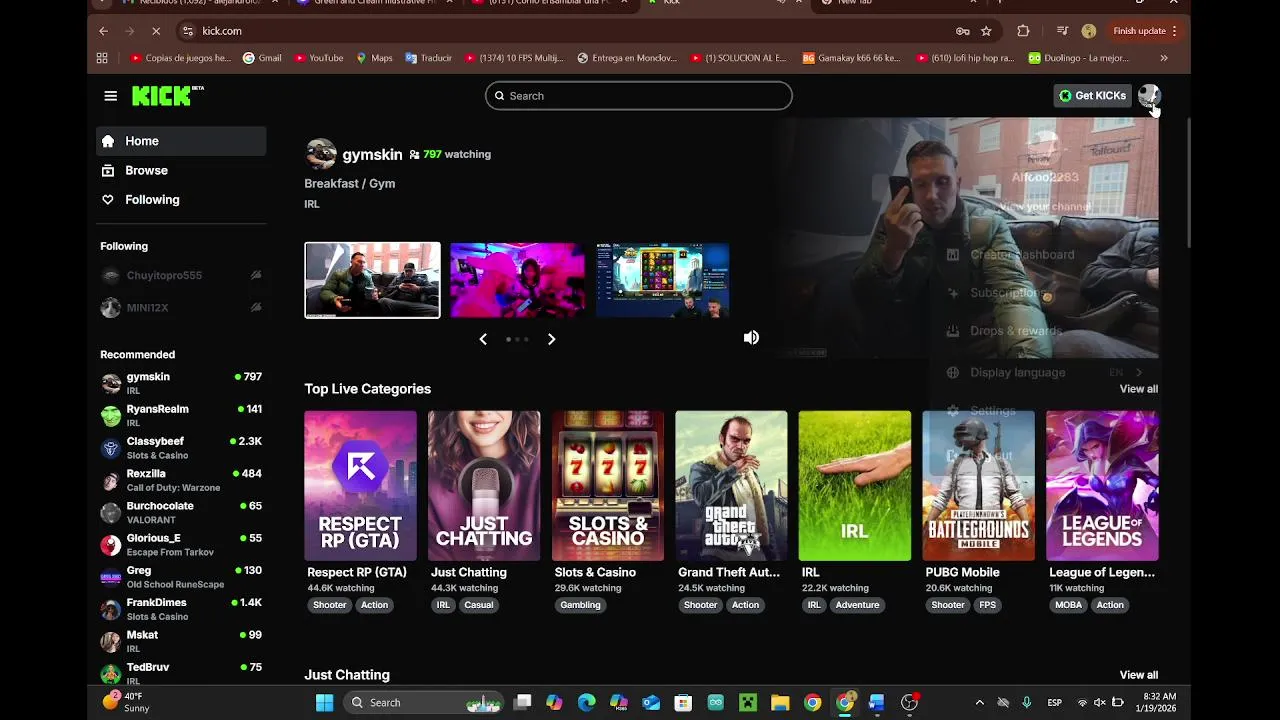
Task: Click the Get KICKs button
Action: point(1092,96)
